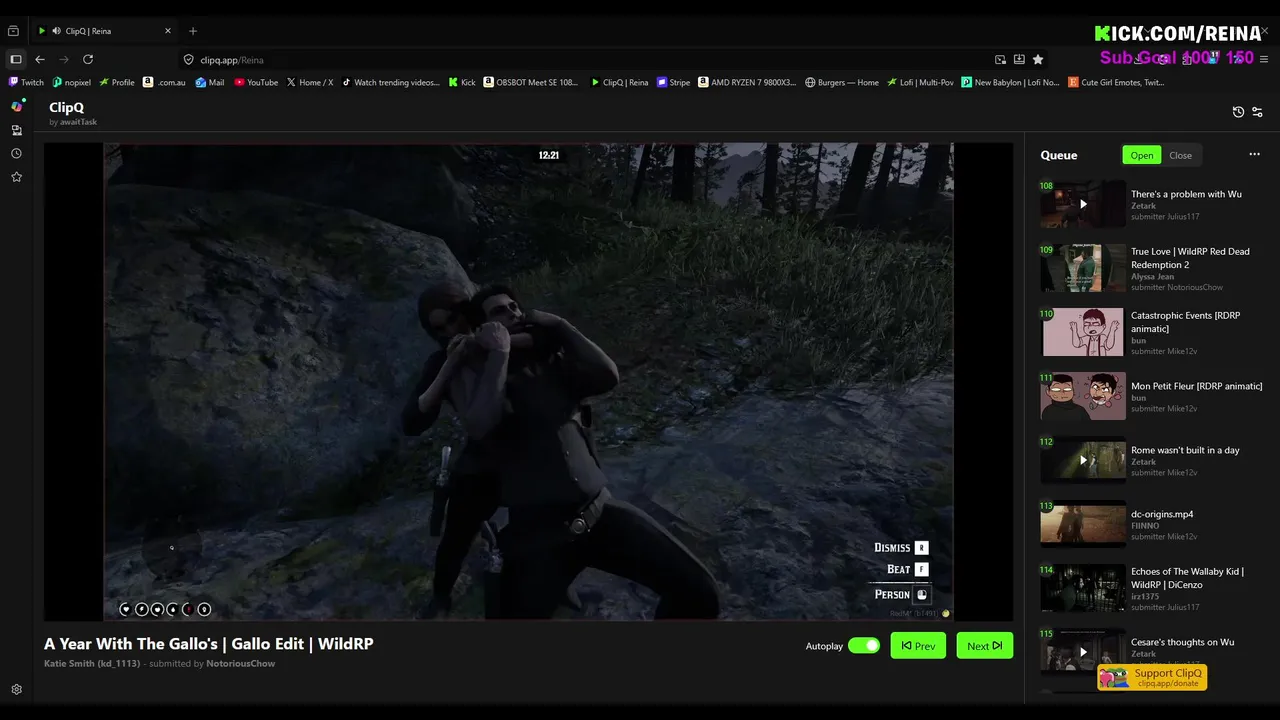1280x720 pixels.
Task: Open ClipQ queue history icon
Action: (1238, 112)
